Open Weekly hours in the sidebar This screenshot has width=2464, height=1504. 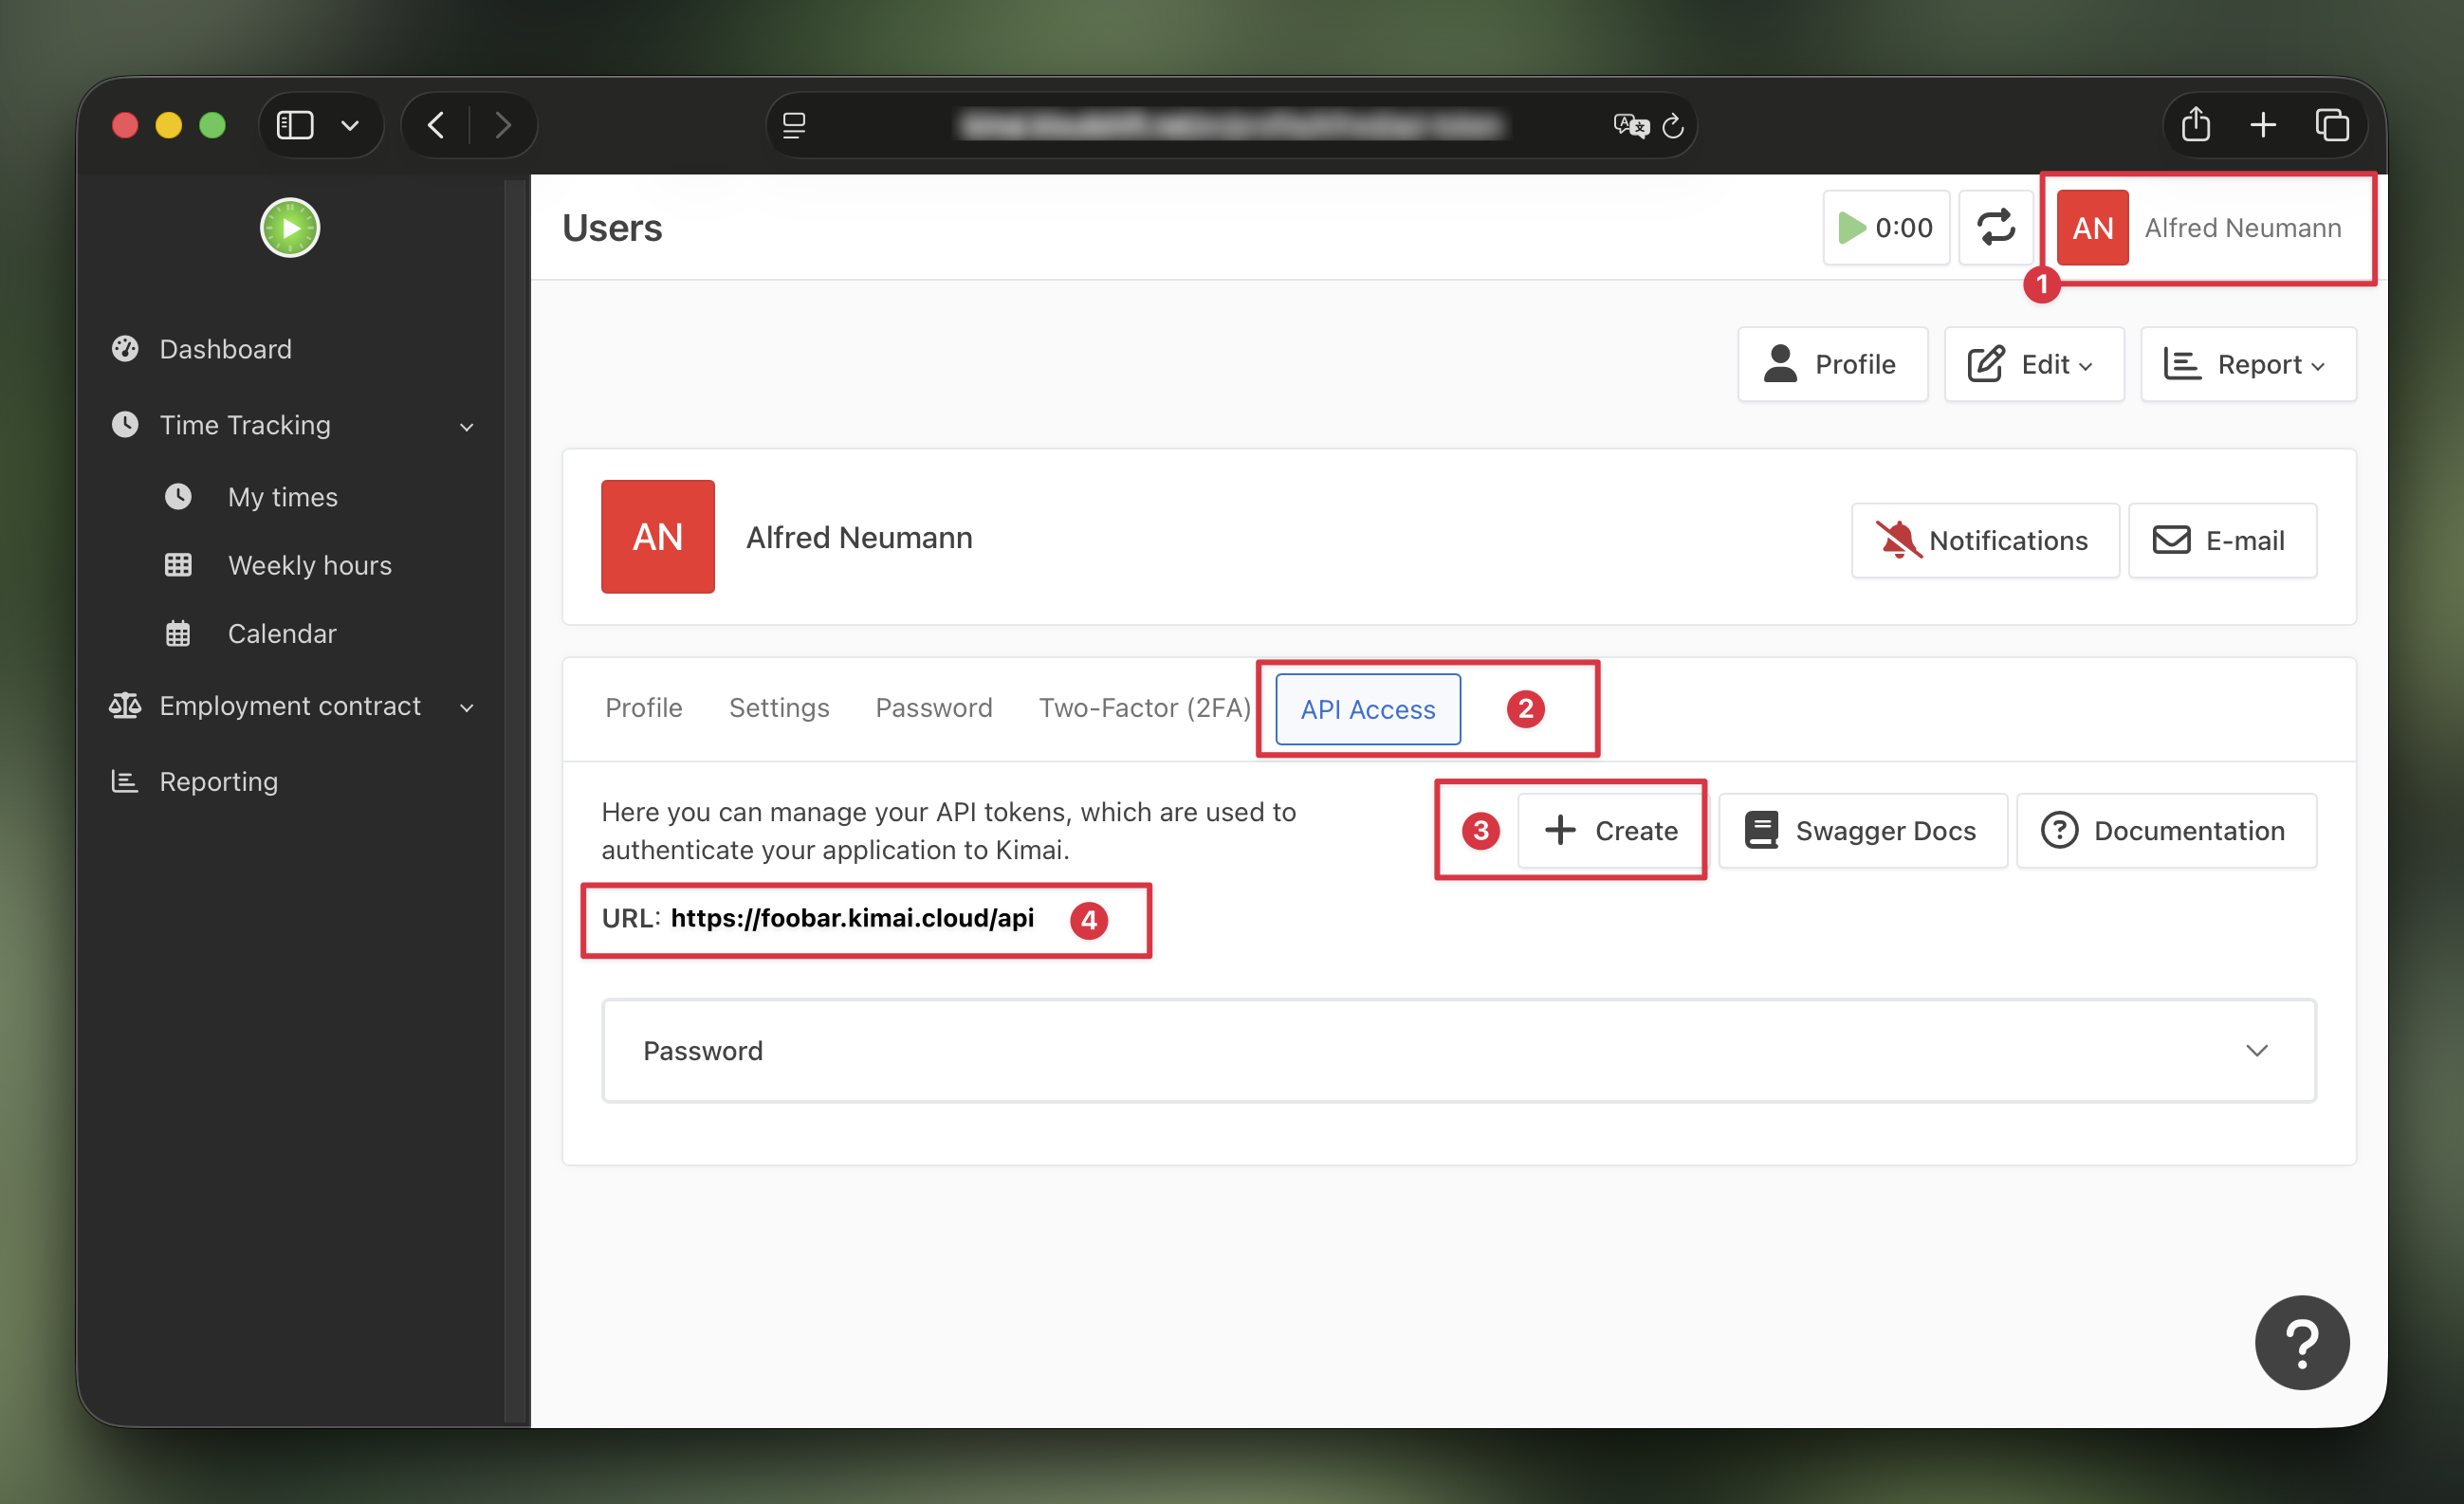(309, 565)
